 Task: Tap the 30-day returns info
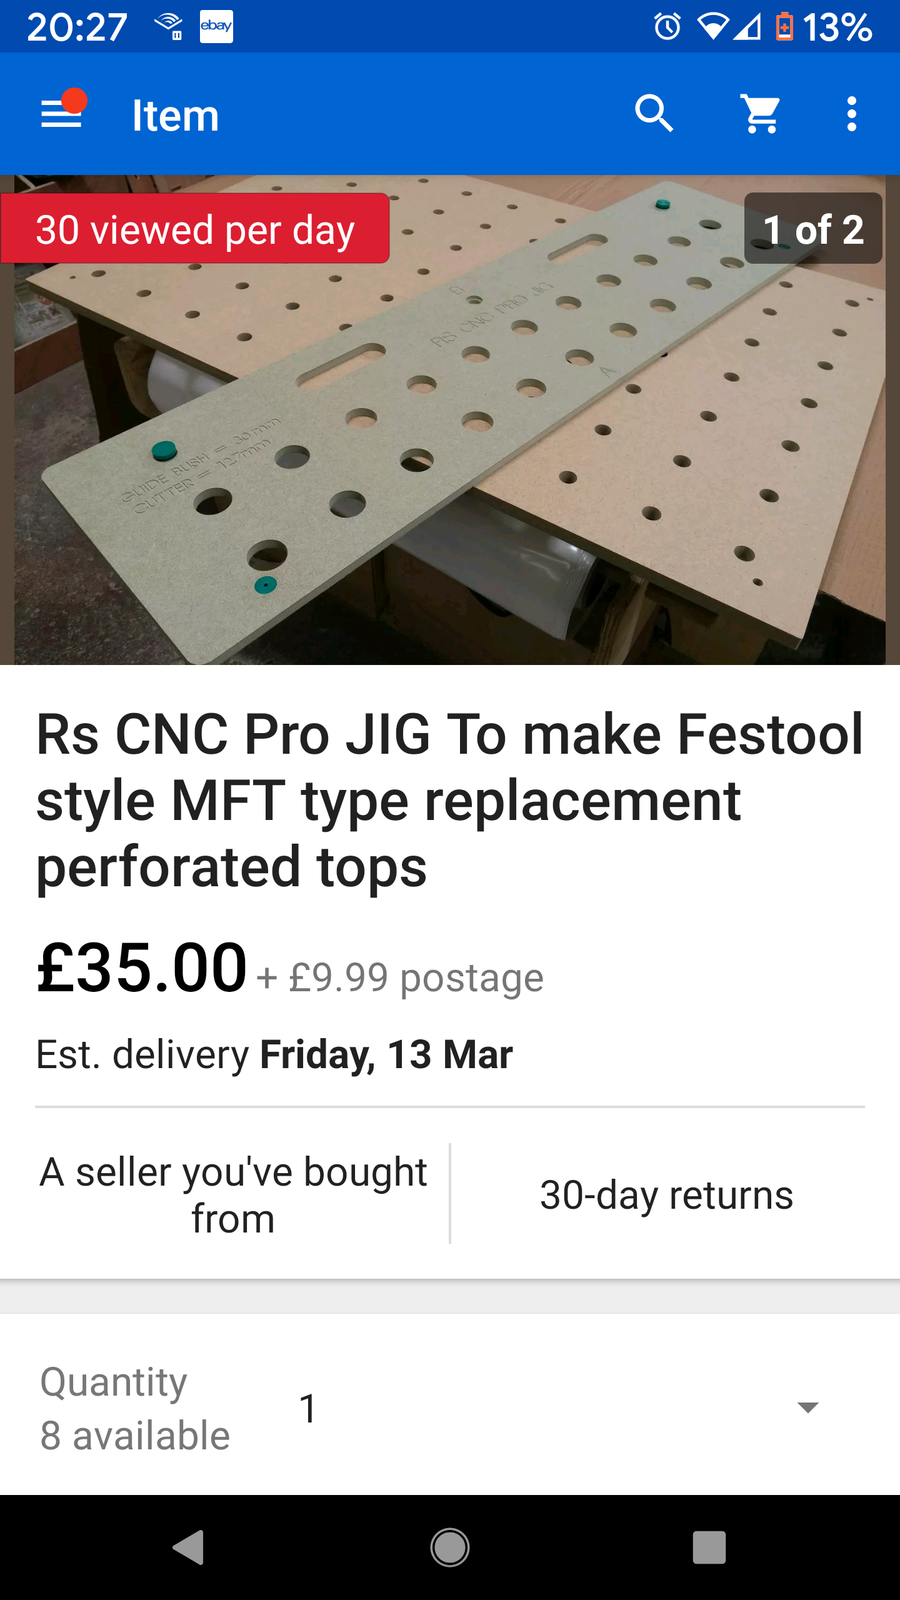click(x=666, y=1195)
